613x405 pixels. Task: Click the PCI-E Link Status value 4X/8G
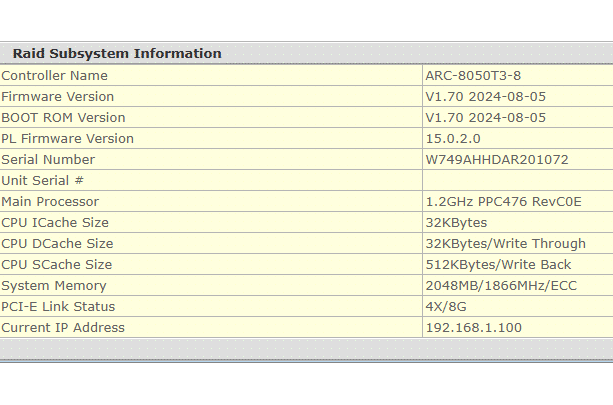pyautogui.click(x=446, y=307)
